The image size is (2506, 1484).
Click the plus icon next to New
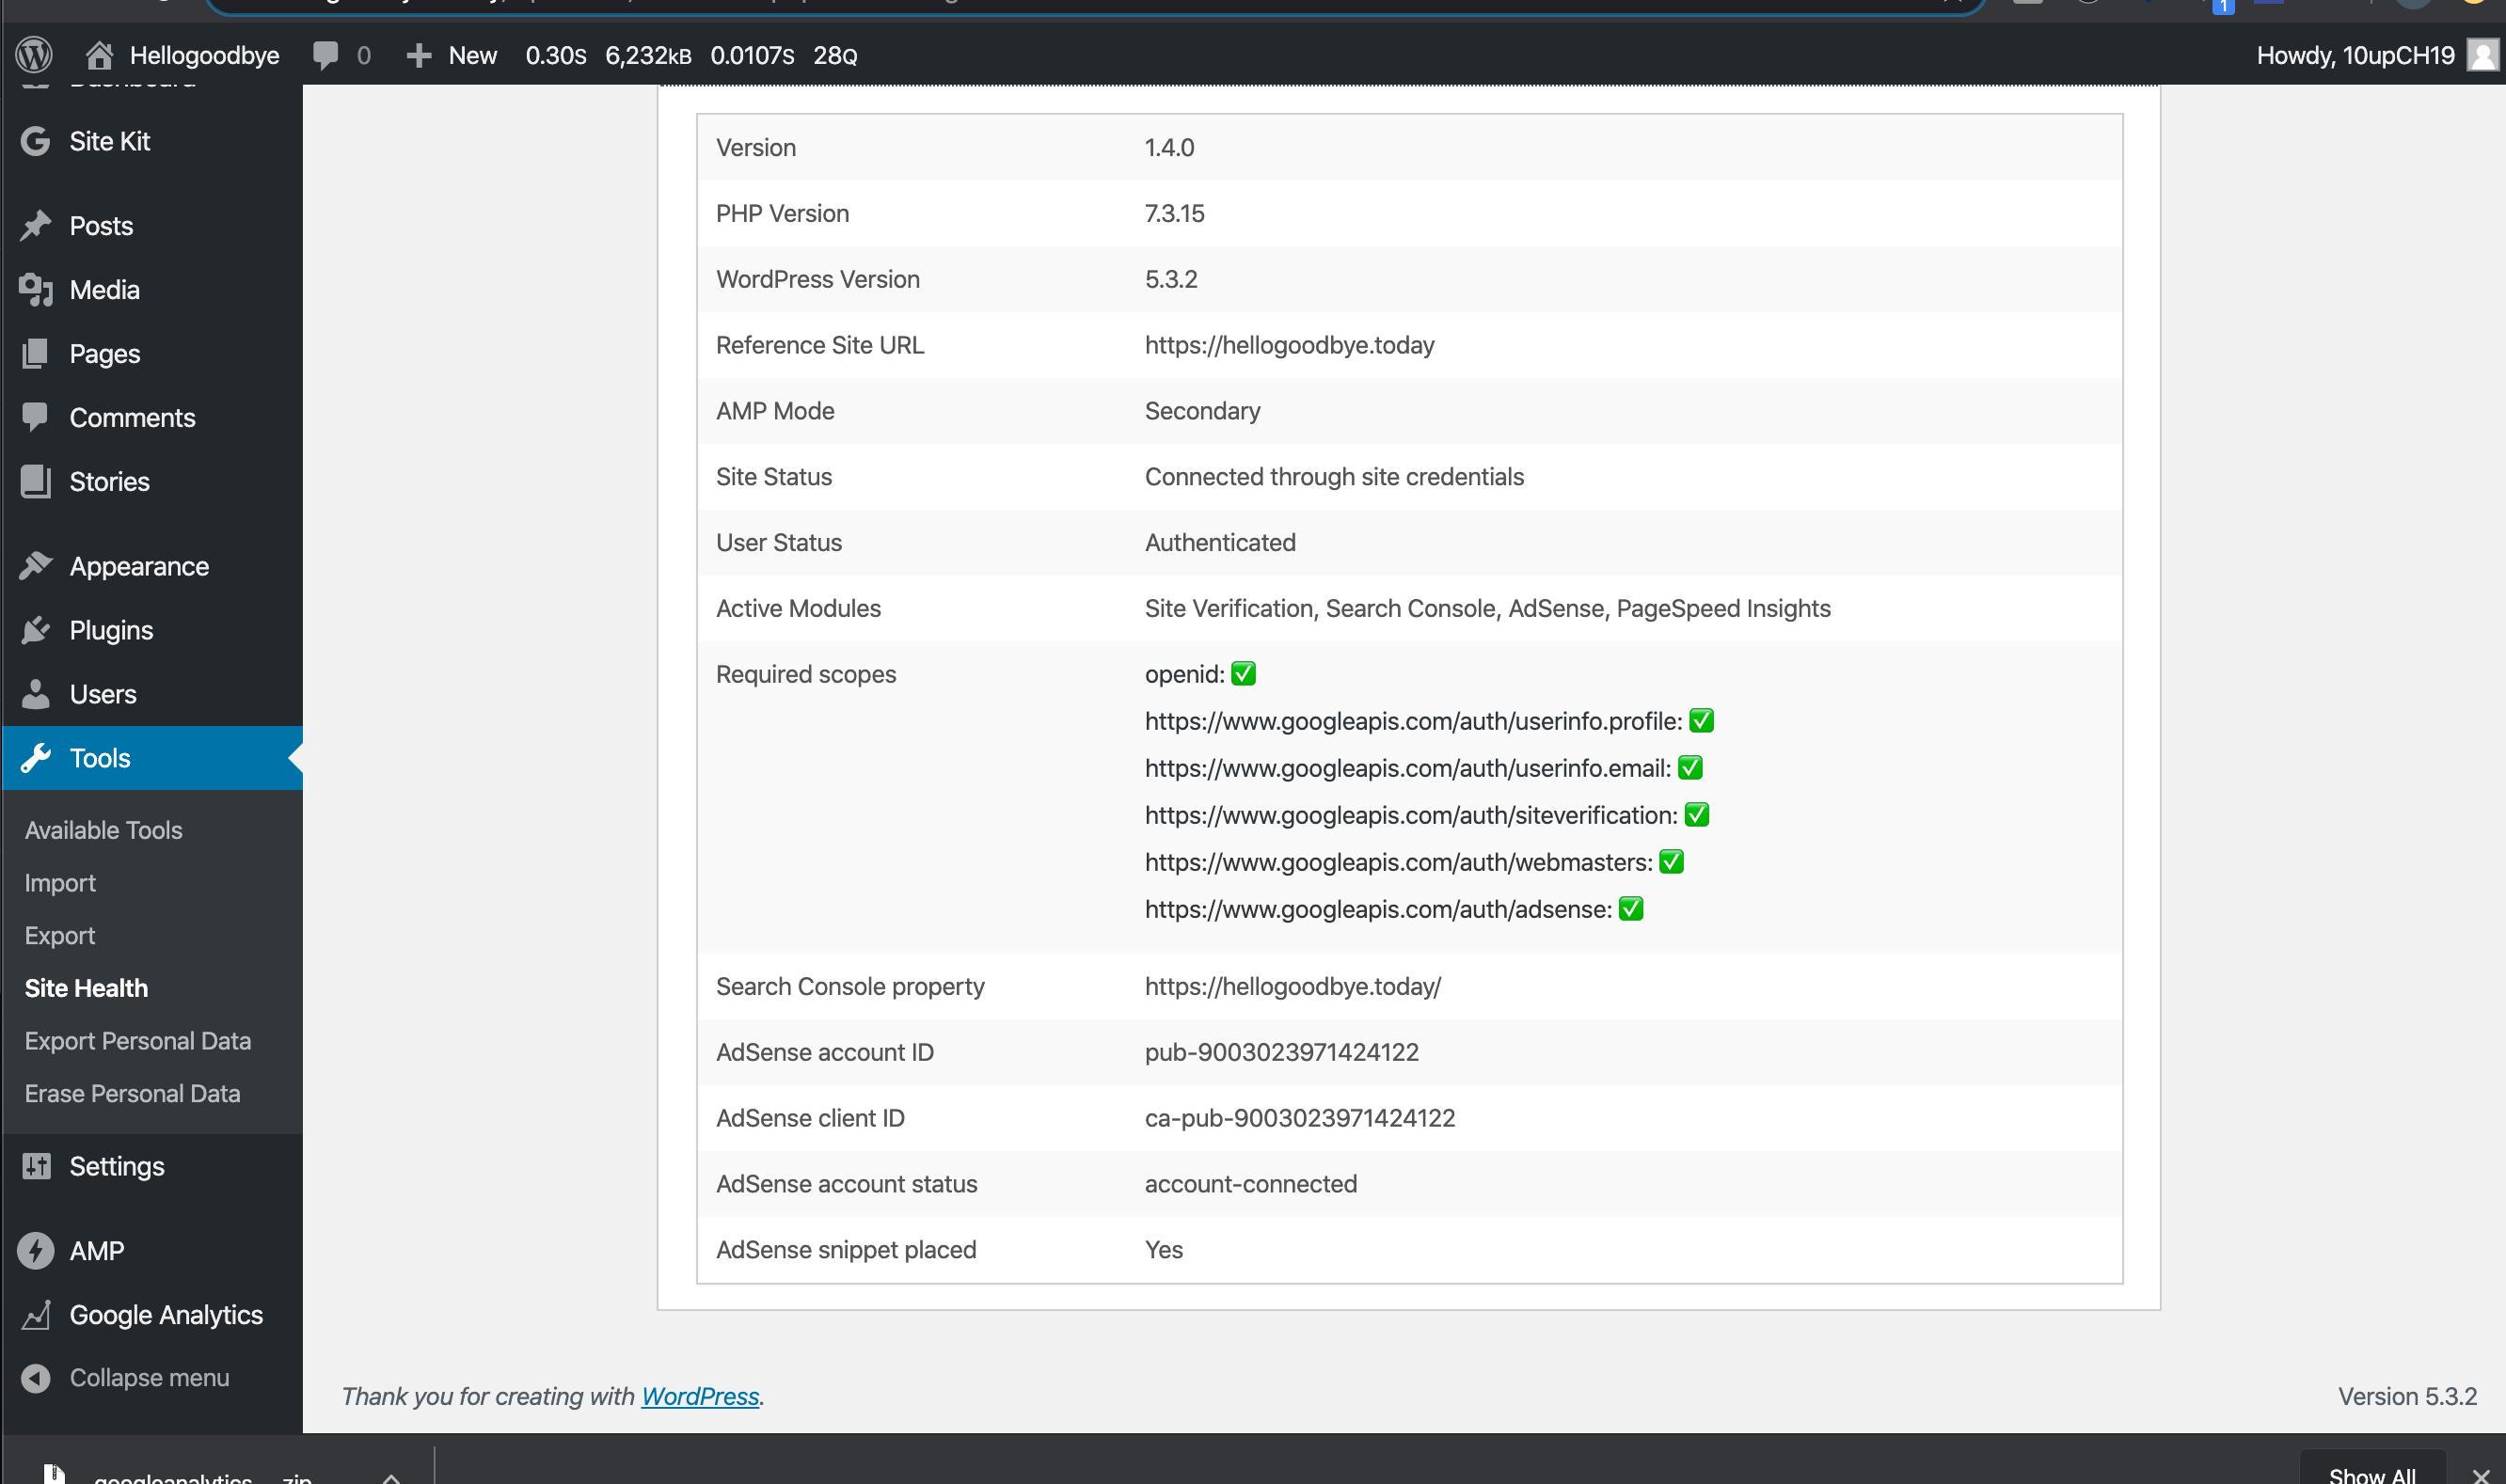[419, 55]
